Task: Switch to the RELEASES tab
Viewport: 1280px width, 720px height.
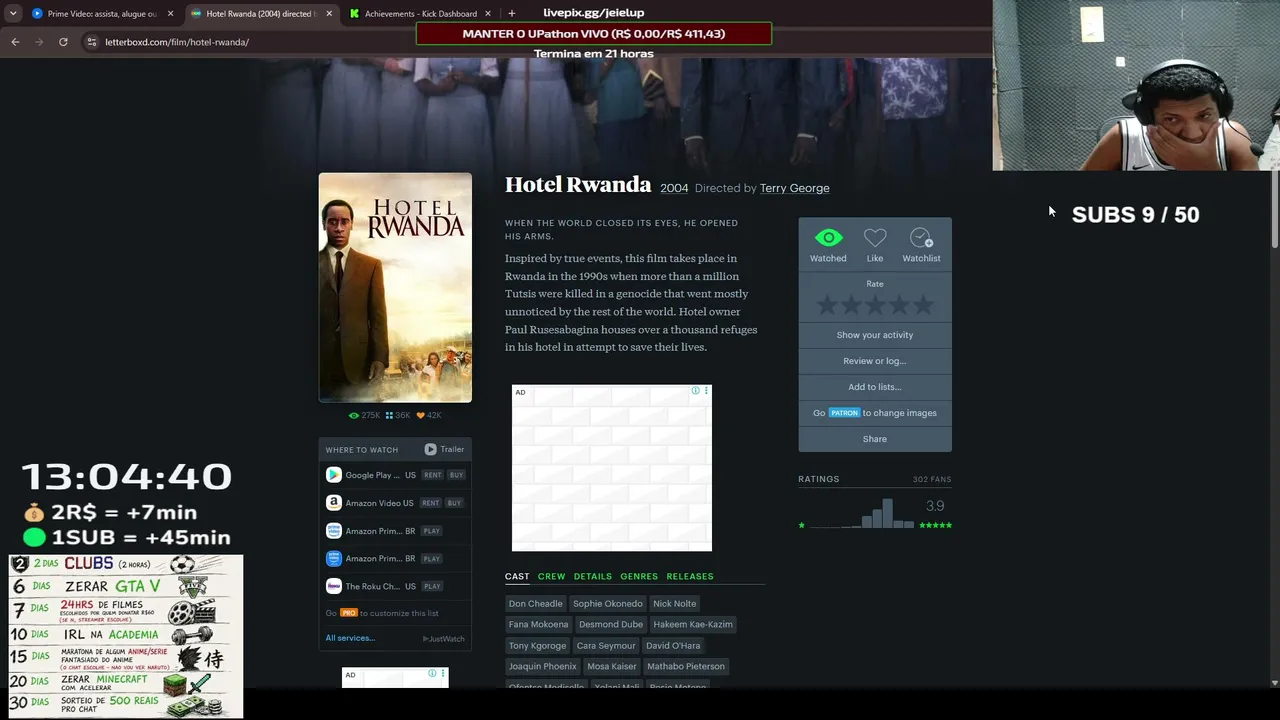Action: [x=690, y=576]
